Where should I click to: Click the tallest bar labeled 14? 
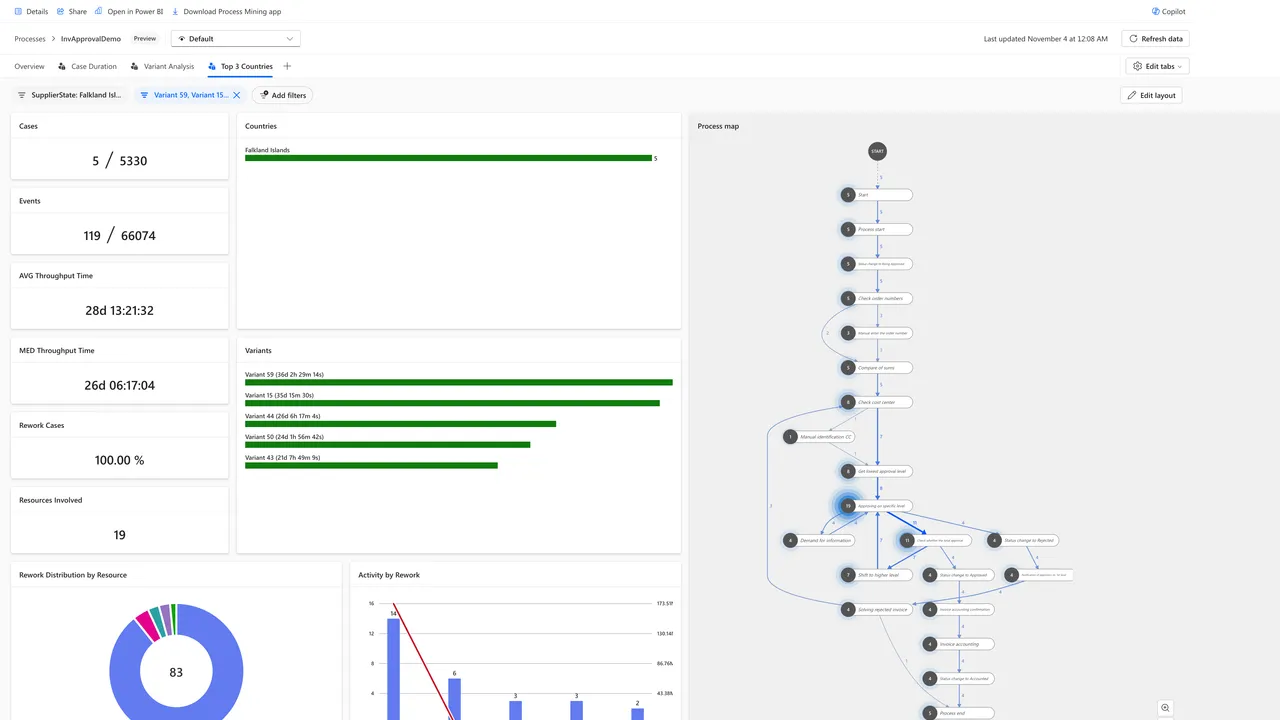click(393, 668)
